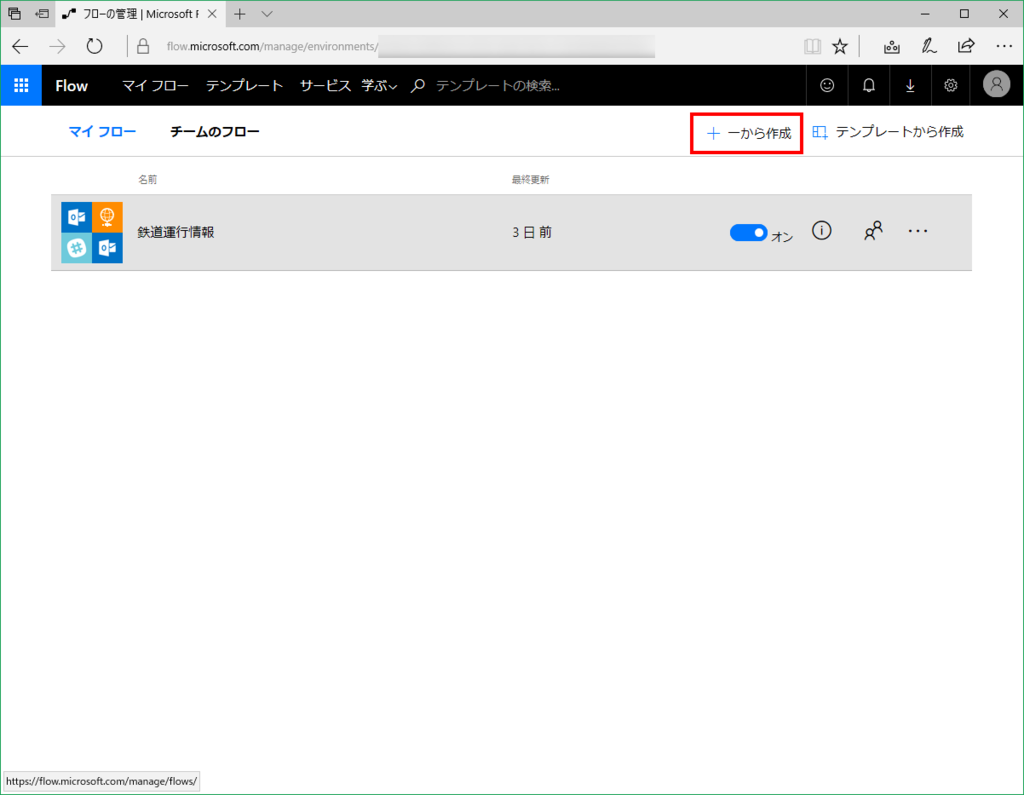The width and height of the screenshot is (1024, 795).
Task: Open テンプレート menu item
Action: tap(244, 86)
